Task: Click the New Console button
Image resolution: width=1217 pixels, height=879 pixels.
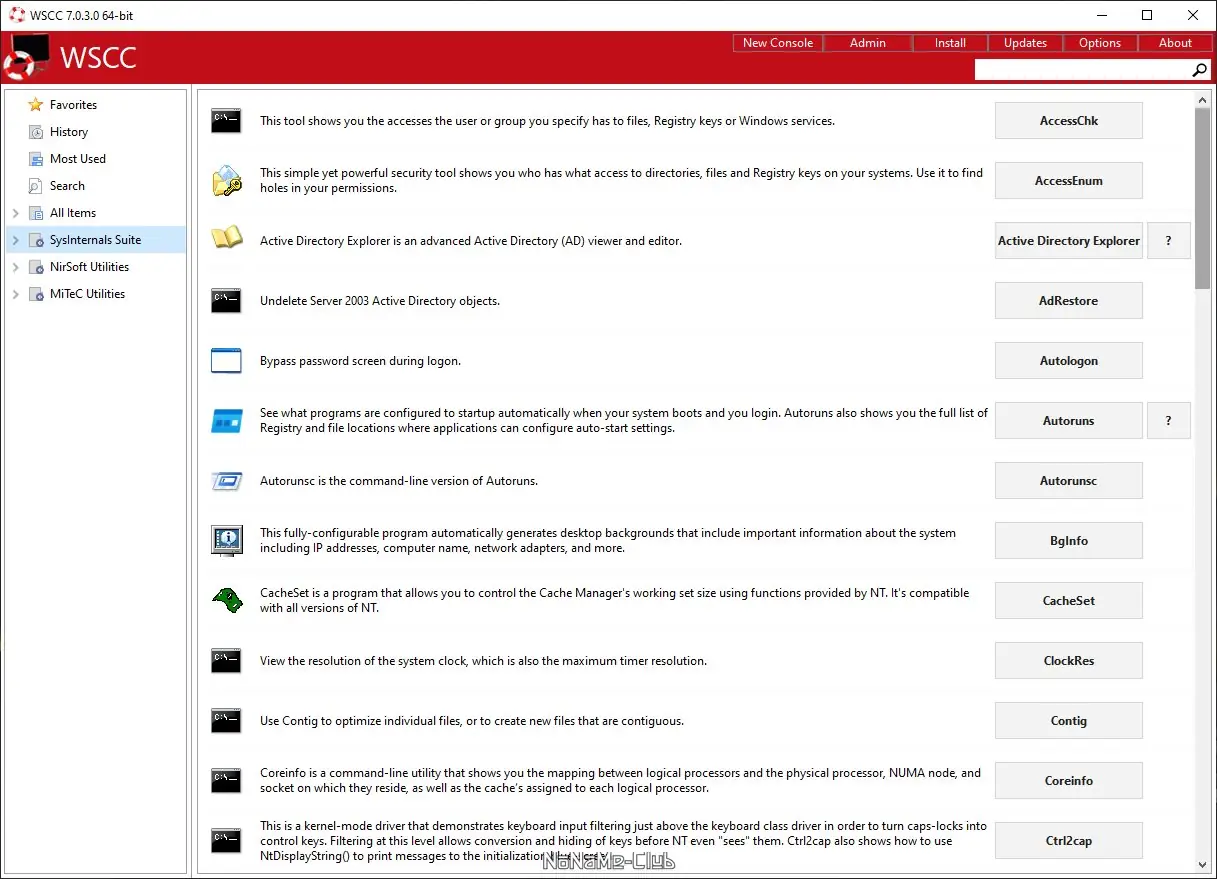Action: click(777, 42)
